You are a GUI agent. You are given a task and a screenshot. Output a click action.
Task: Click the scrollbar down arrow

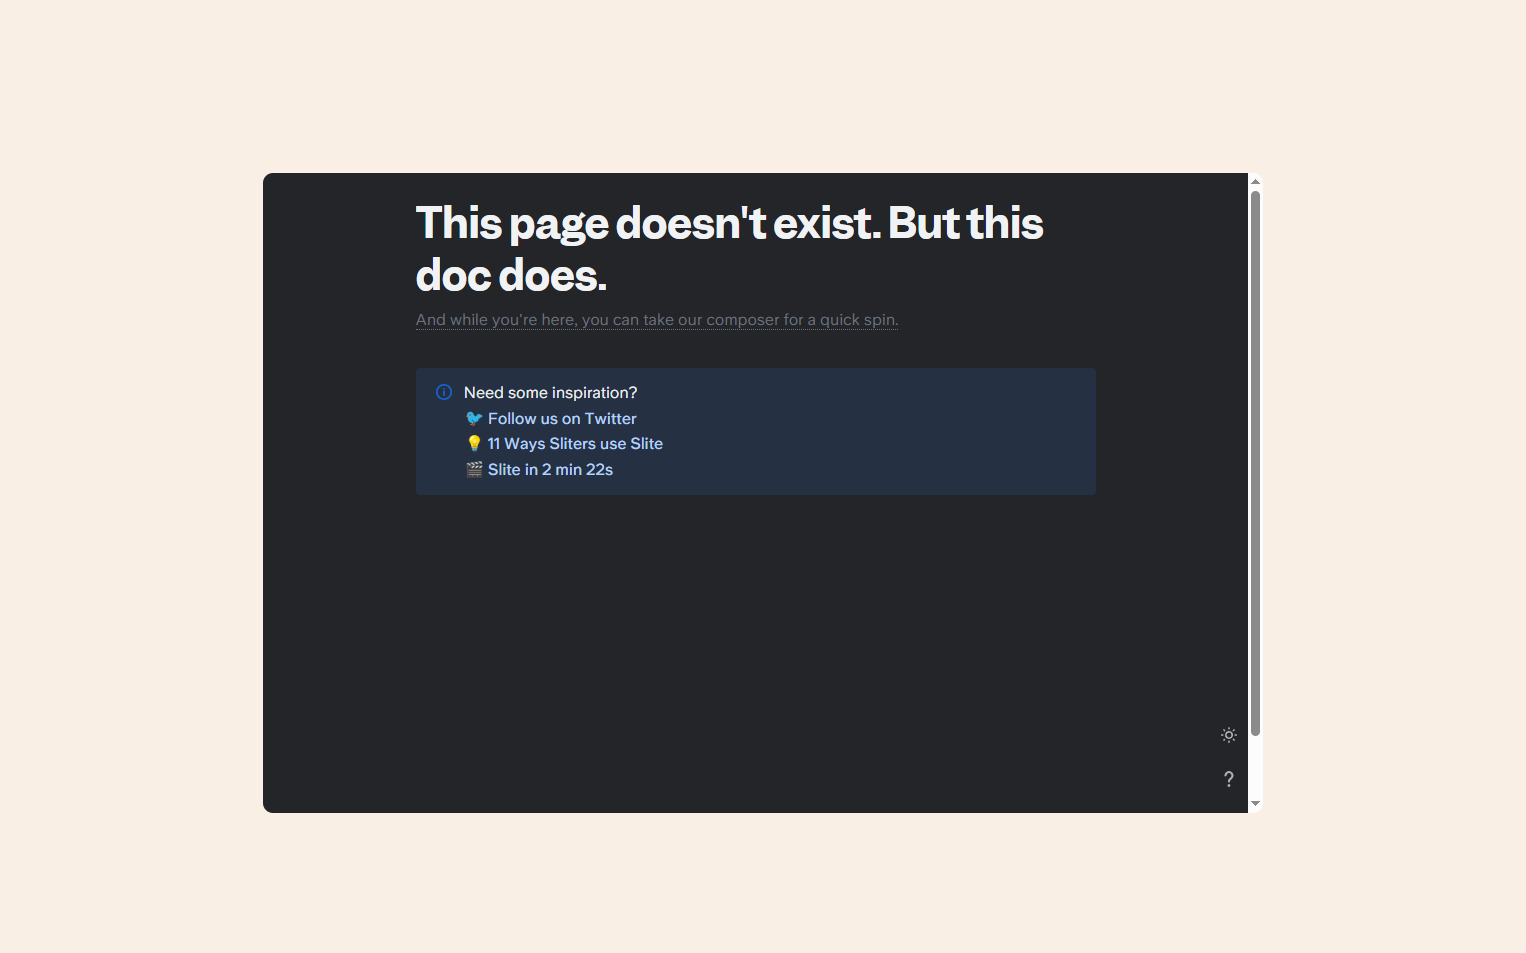tap(1255, 804)
